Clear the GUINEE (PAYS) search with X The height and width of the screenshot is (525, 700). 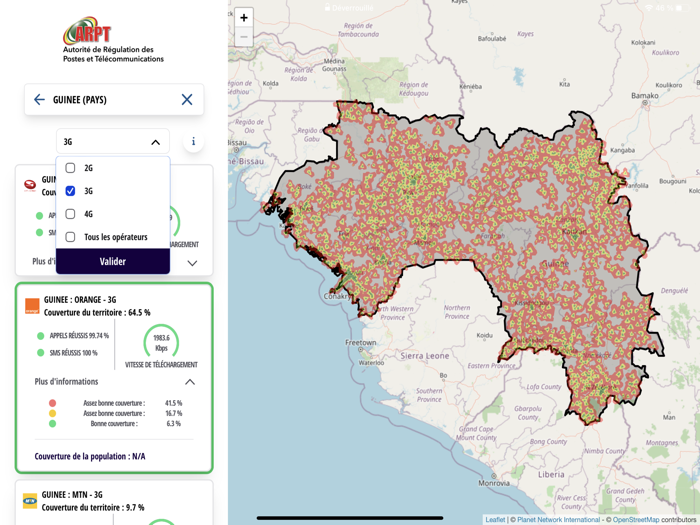pos(187,100)
